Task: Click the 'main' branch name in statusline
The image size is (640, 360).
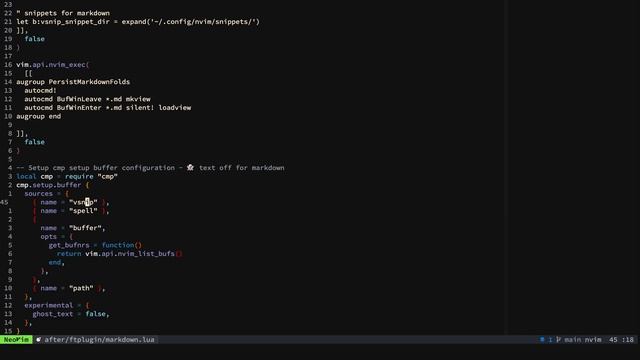Action: (x=573, y=340)
